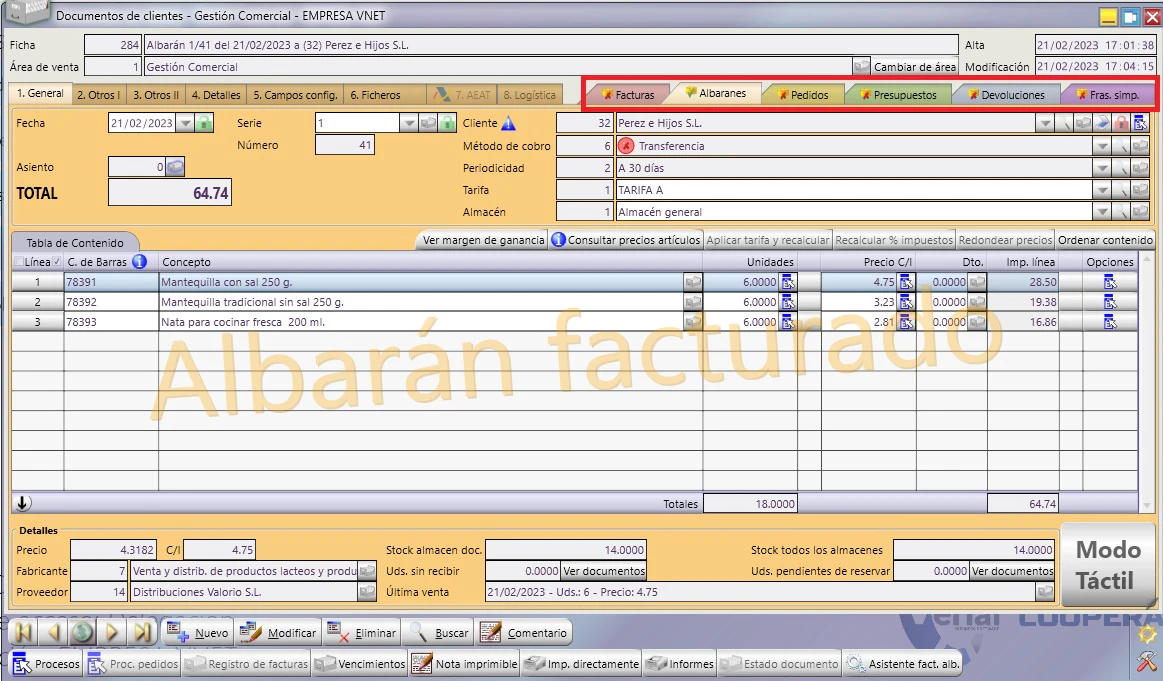Open the Serie dropdown arrow
Image resolution: width=1163 pixels, height=681 pixels.
[x=409, y=123]
